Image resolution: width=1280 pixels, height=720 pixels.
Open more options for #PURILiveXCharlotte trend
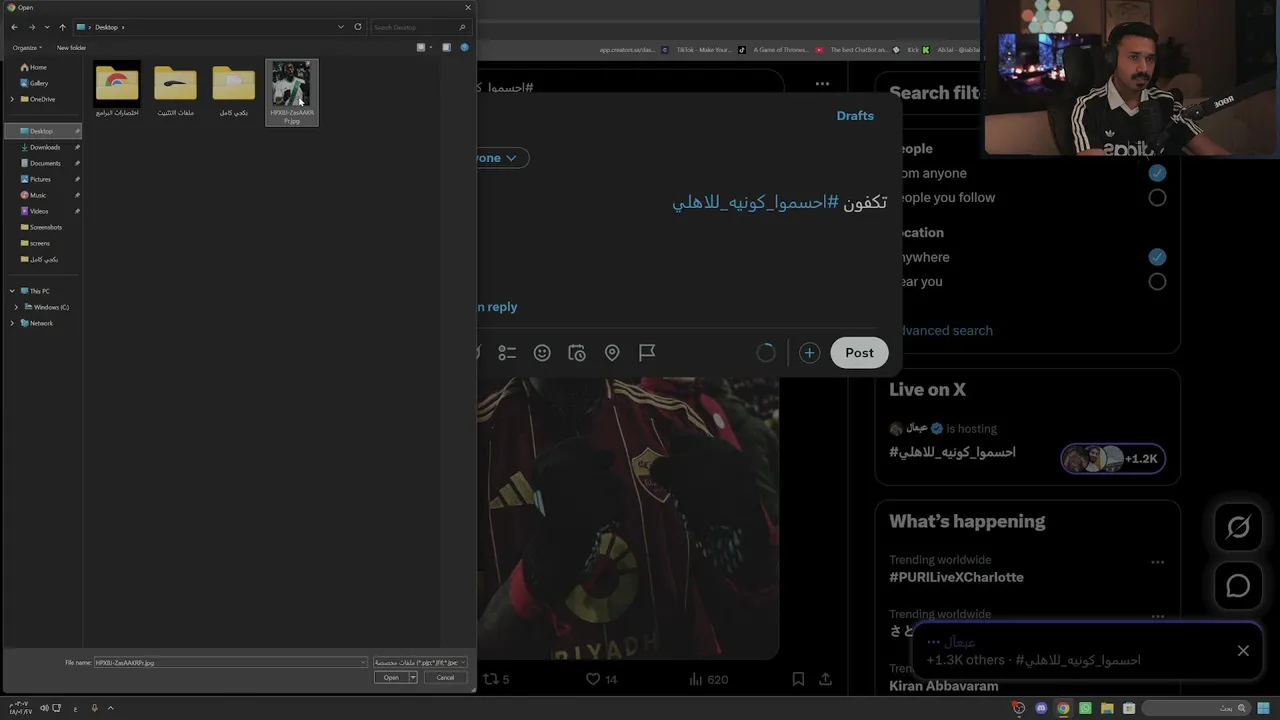(1157, 562)
